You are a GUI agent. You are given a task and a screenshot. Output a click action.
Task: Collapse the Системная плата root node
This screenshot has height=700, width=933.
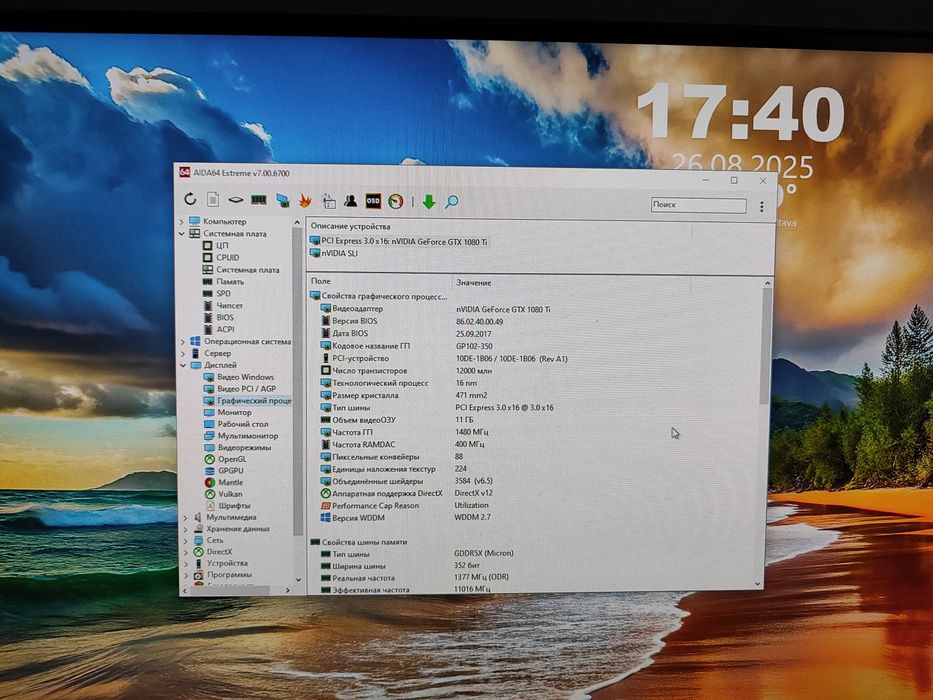pyautogui.click(x=181, y=234)
